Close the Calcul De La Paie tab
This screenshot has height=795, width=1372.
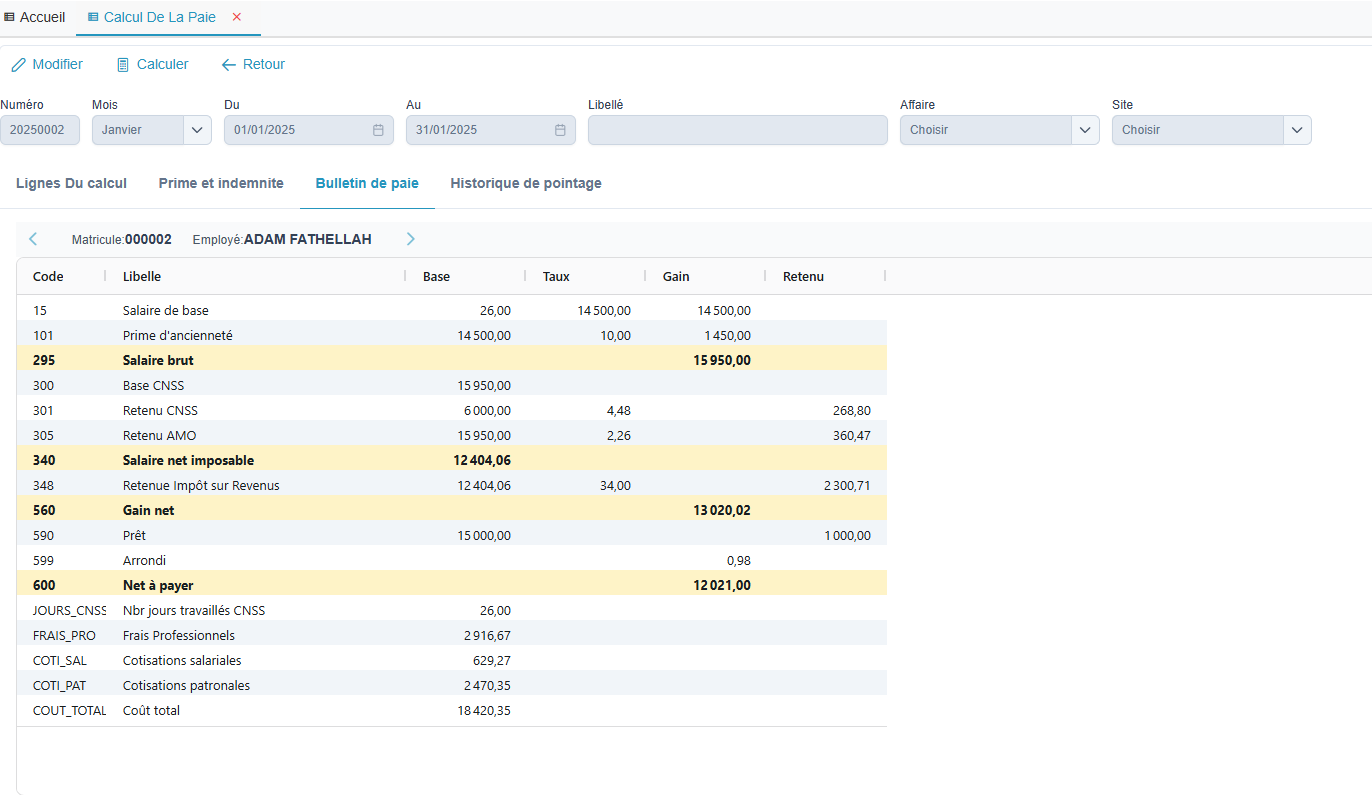pos(237,17)
